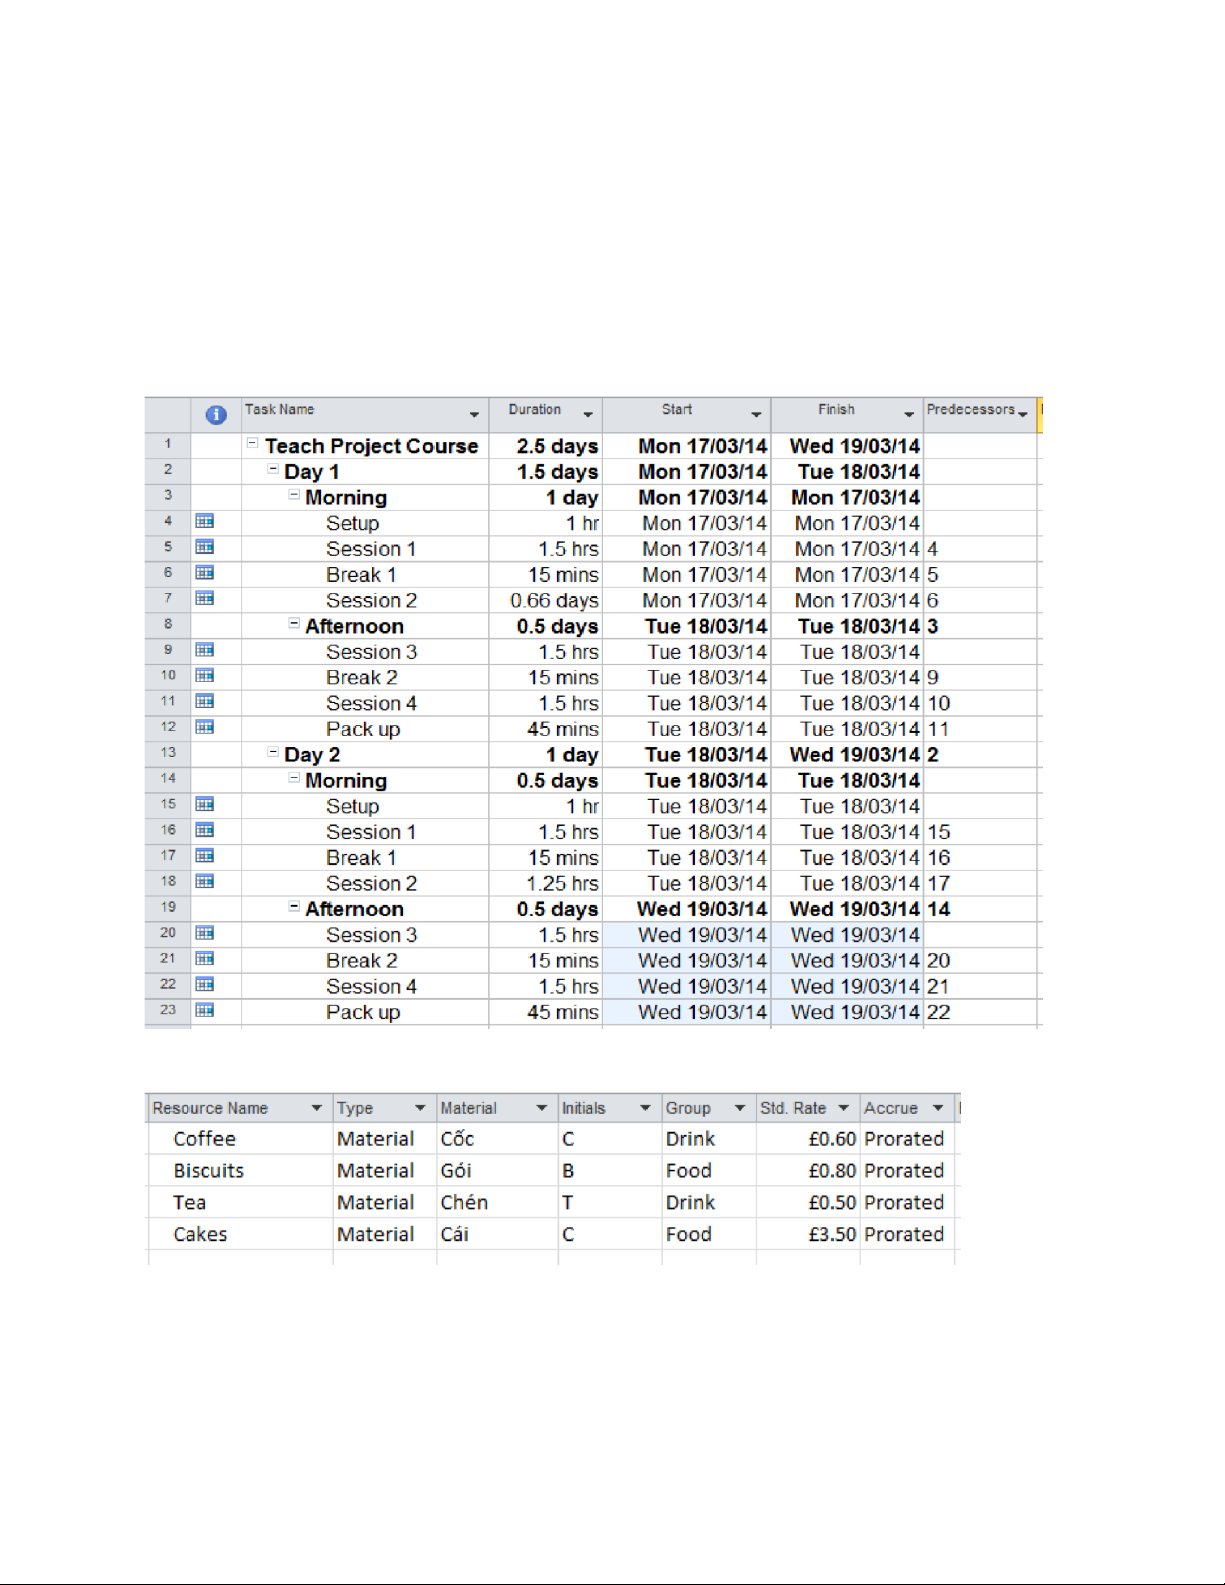Open the Start column filter dropdown

coord(756,414)
